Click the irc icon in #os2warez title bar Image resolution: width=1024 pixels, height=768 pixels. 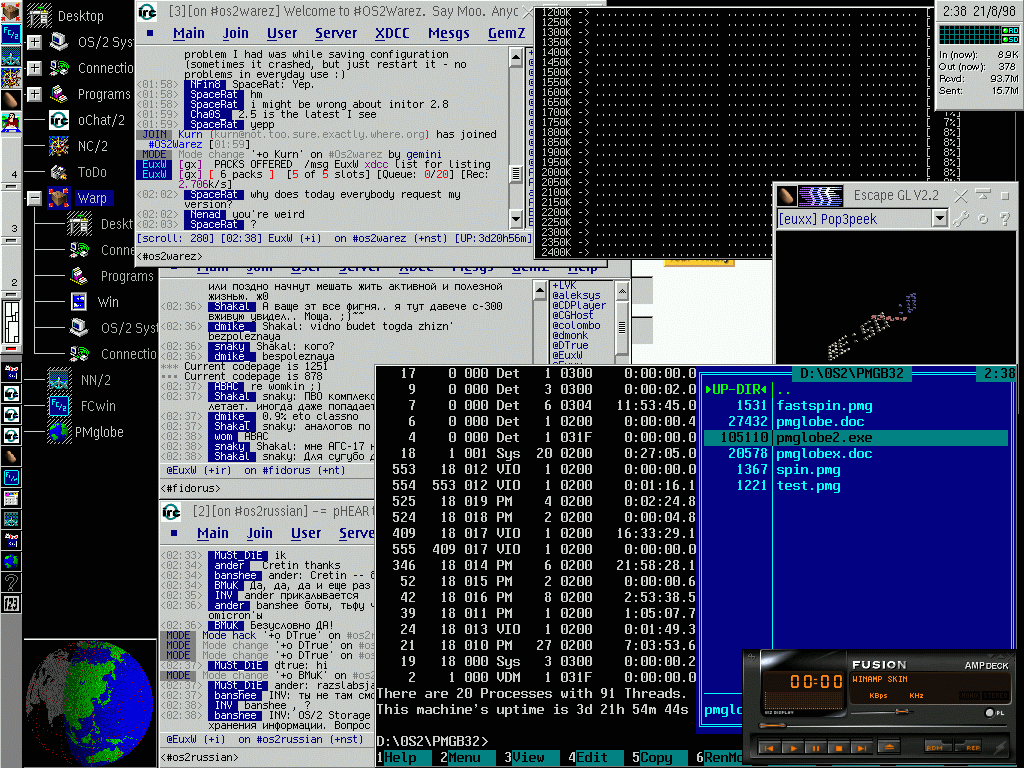click(x=148, y=11)
